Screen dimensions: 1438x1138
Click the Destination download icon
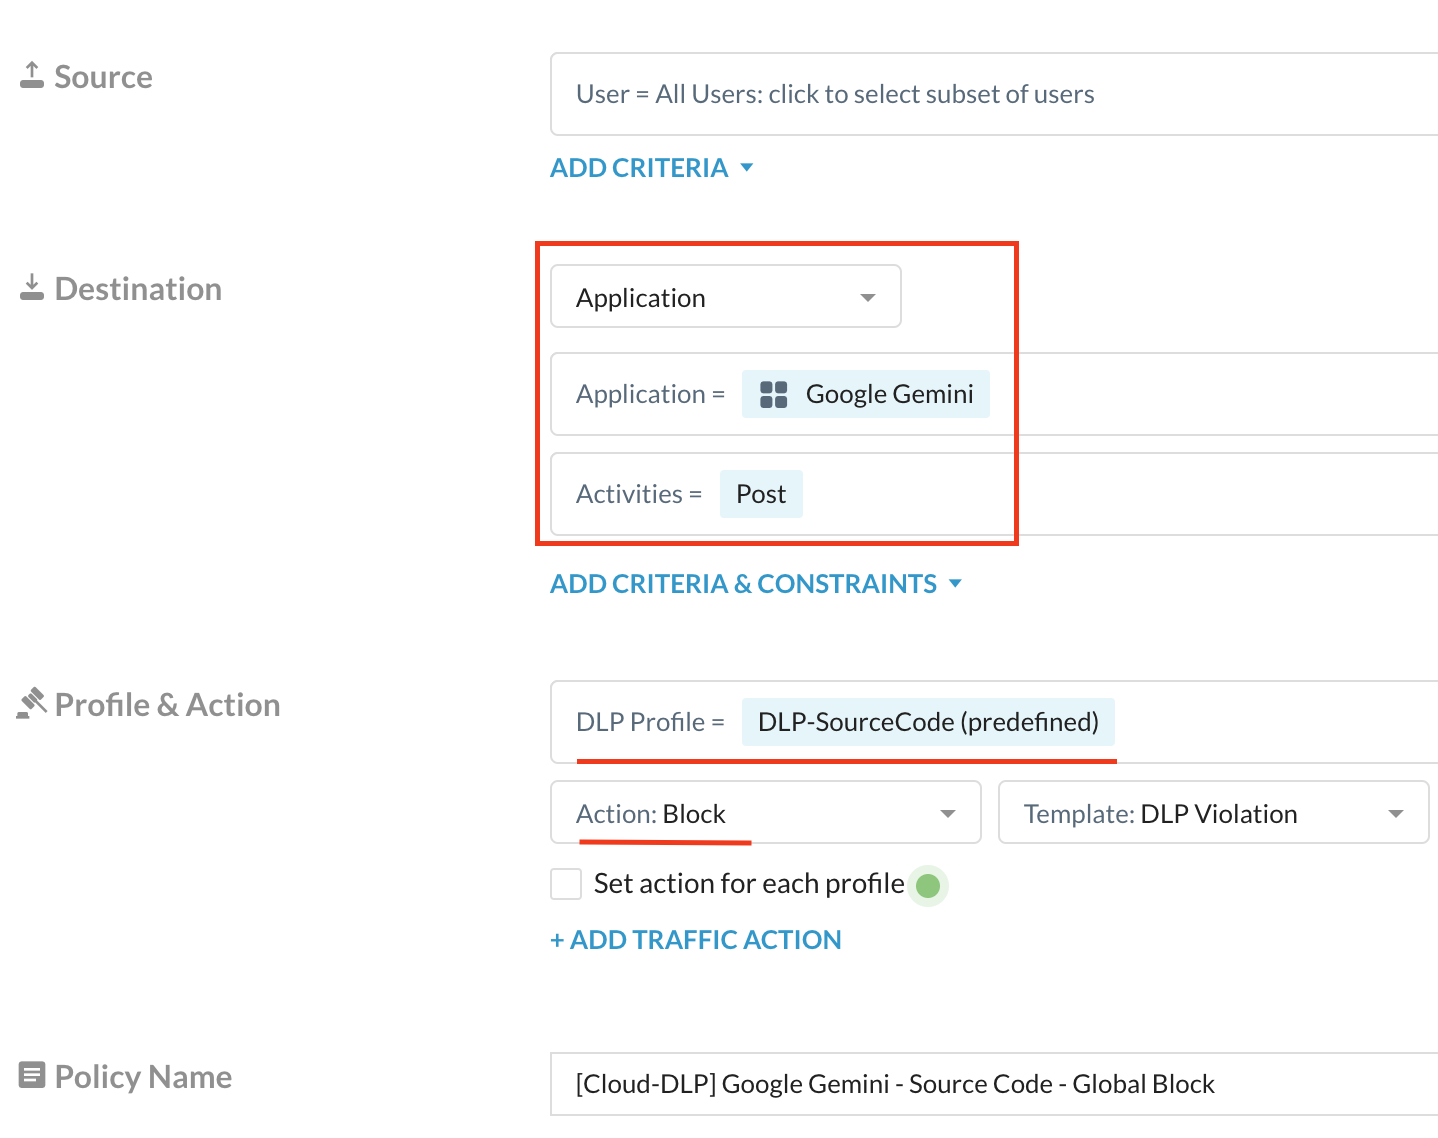32,287
